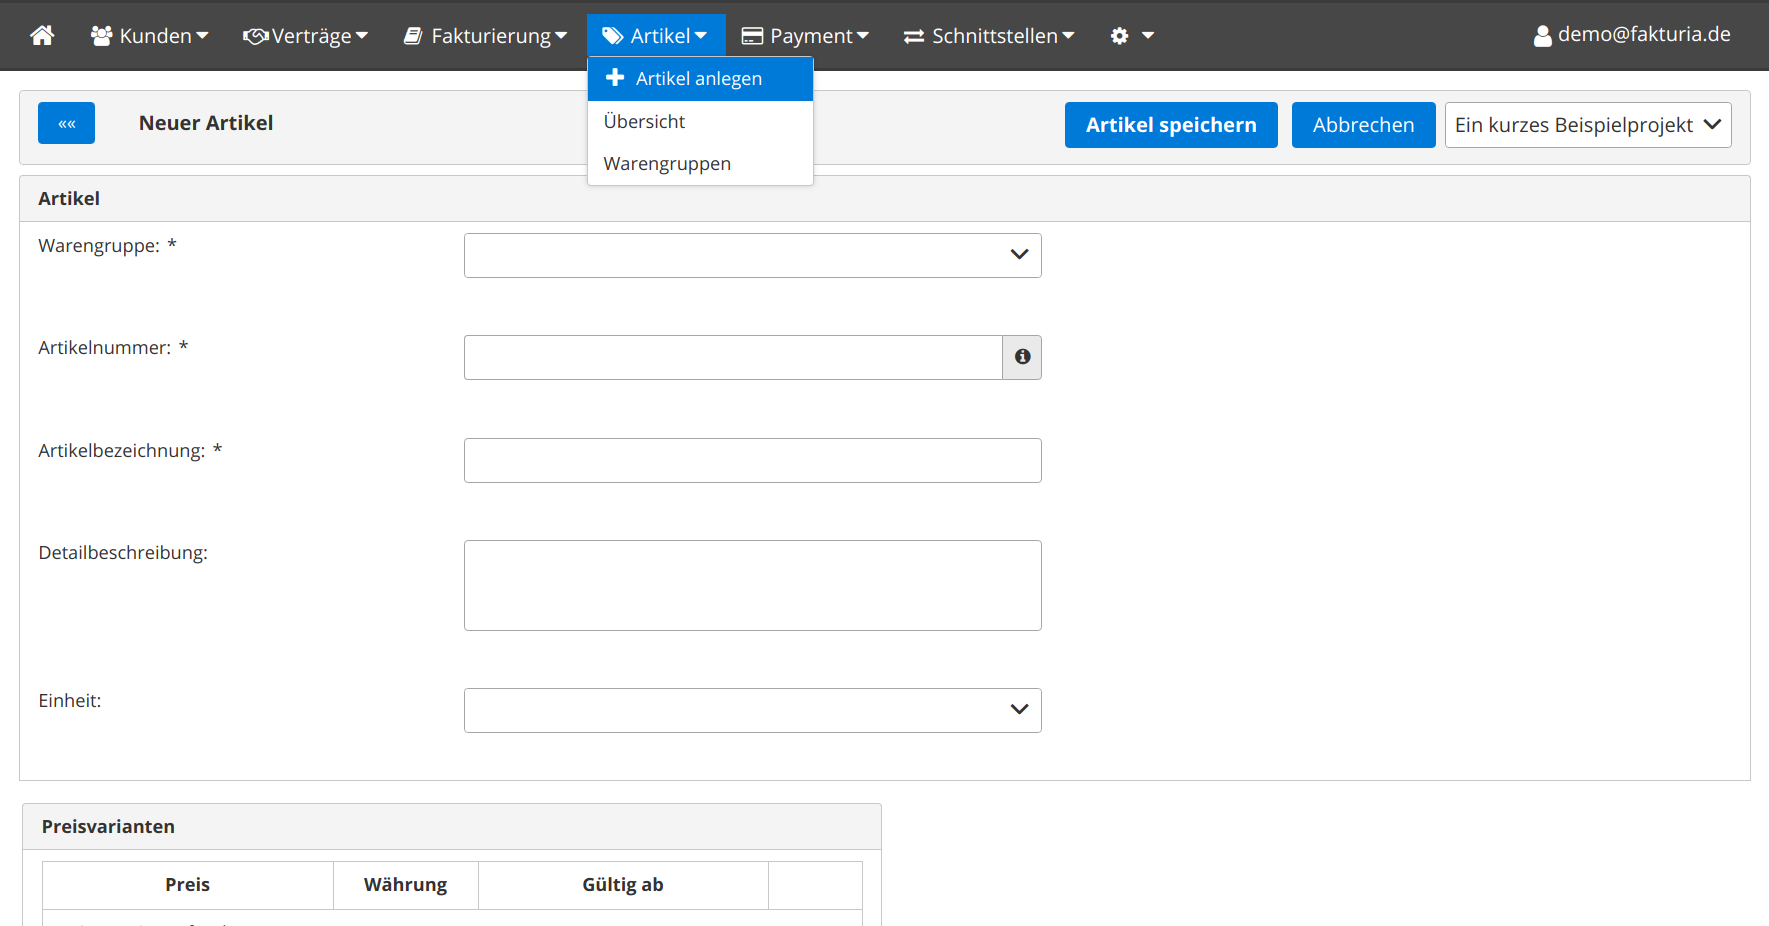Focus the Artikelbezeichnung text field
Image resolution: width=1769 pixels, height=926 pixels.
pyautogui.click(x=752, y=460)
